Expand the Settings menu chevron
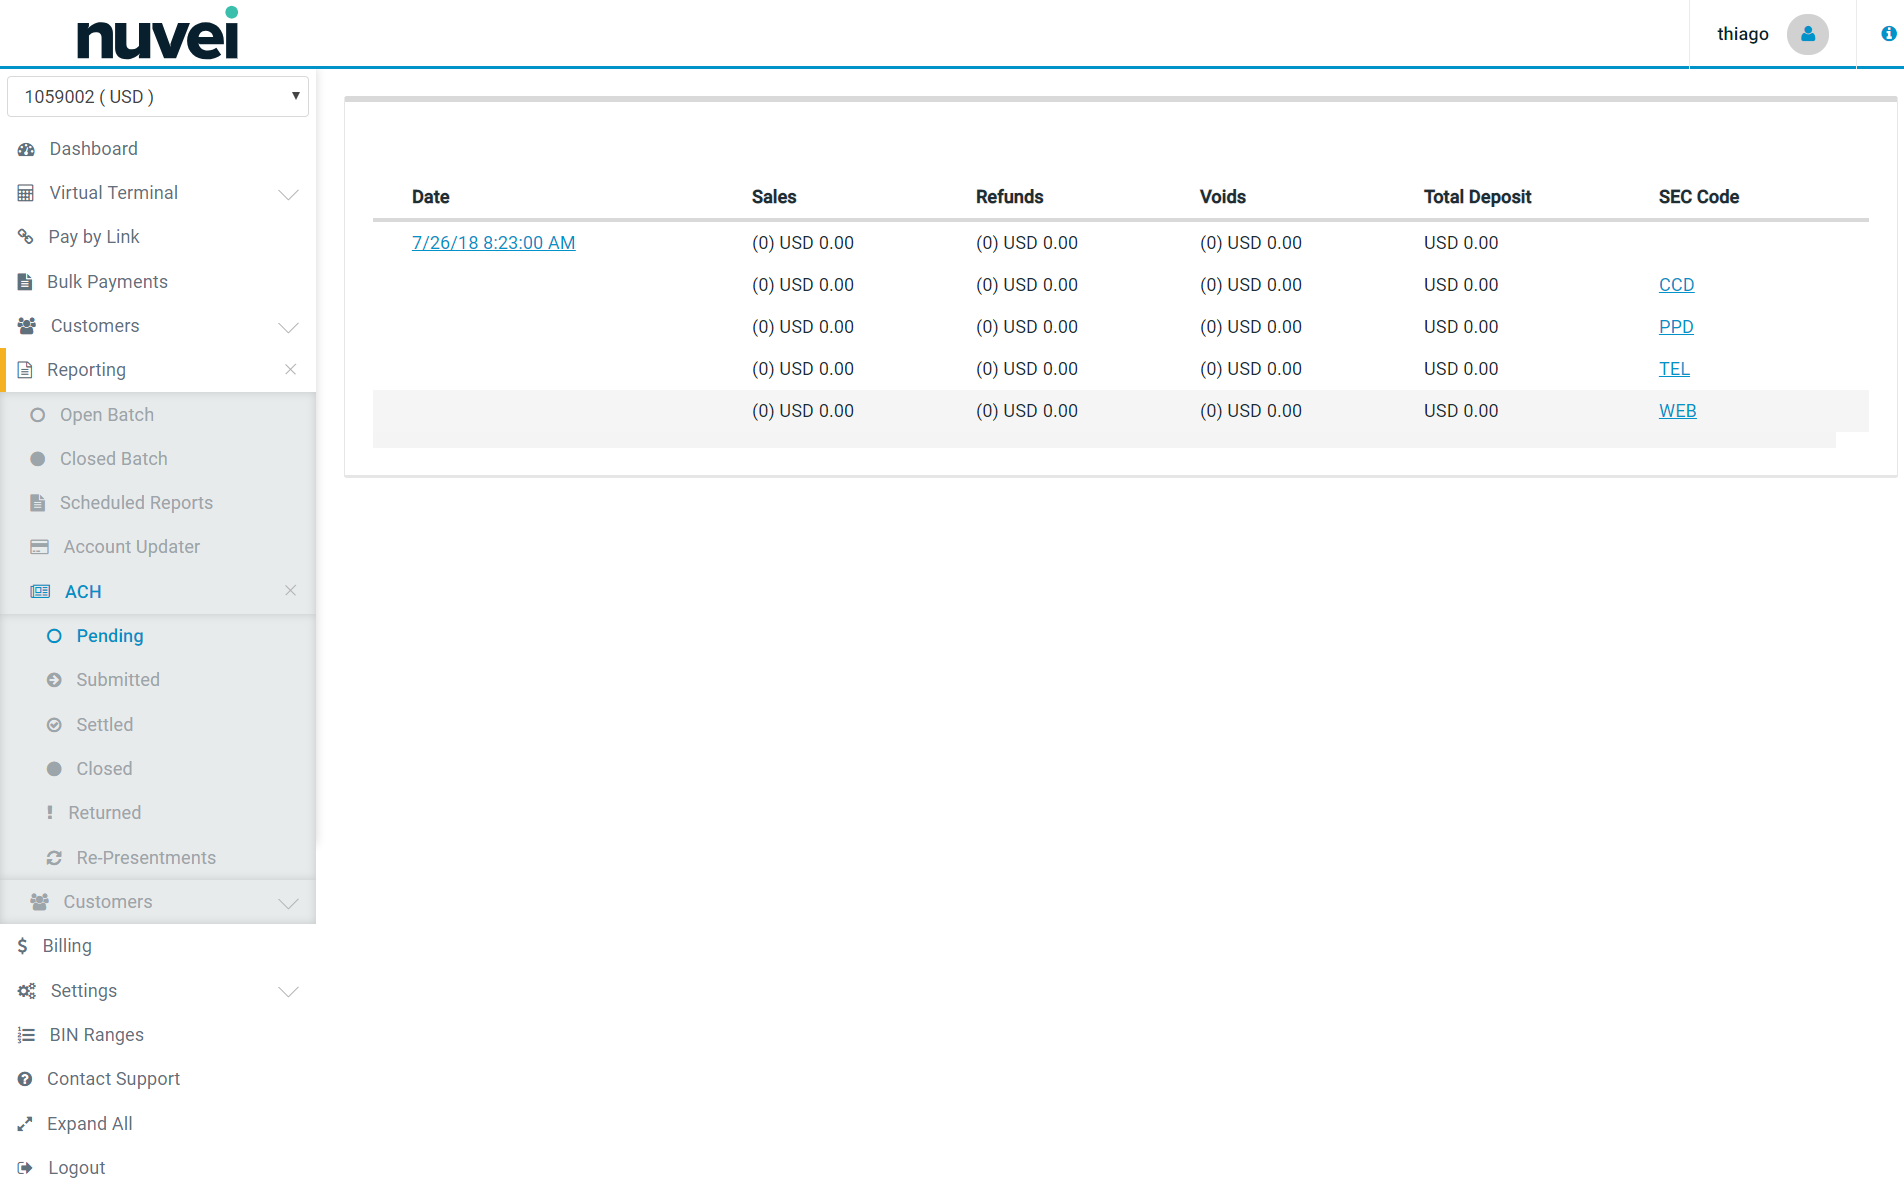Viewport: 1904px width, 1189px height. click(288, 992)
